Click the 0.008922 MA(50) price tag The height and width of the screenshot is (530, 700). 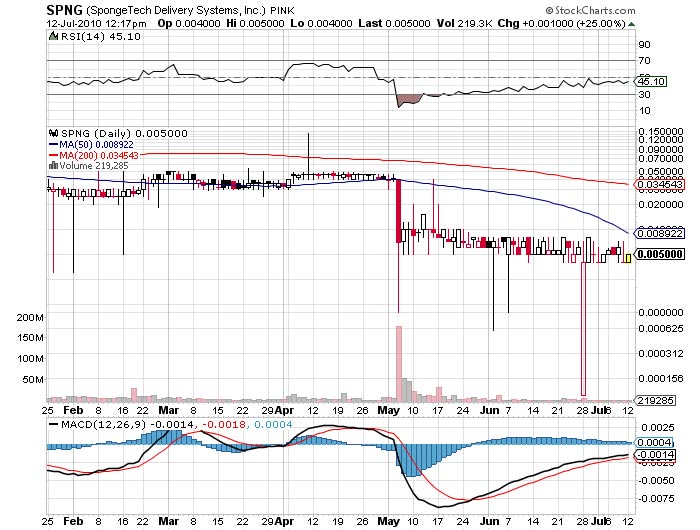(x=660, y=233)
